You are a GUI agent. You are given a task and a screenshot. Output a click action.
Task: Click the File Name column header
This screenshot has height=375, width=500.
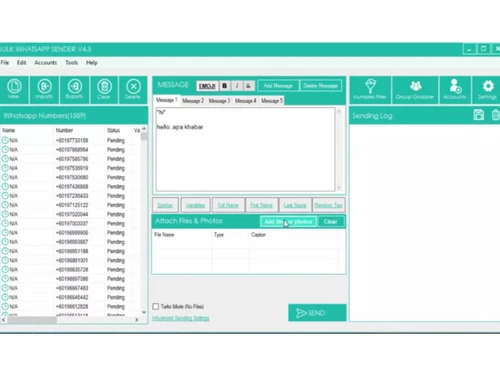point(164,235)
